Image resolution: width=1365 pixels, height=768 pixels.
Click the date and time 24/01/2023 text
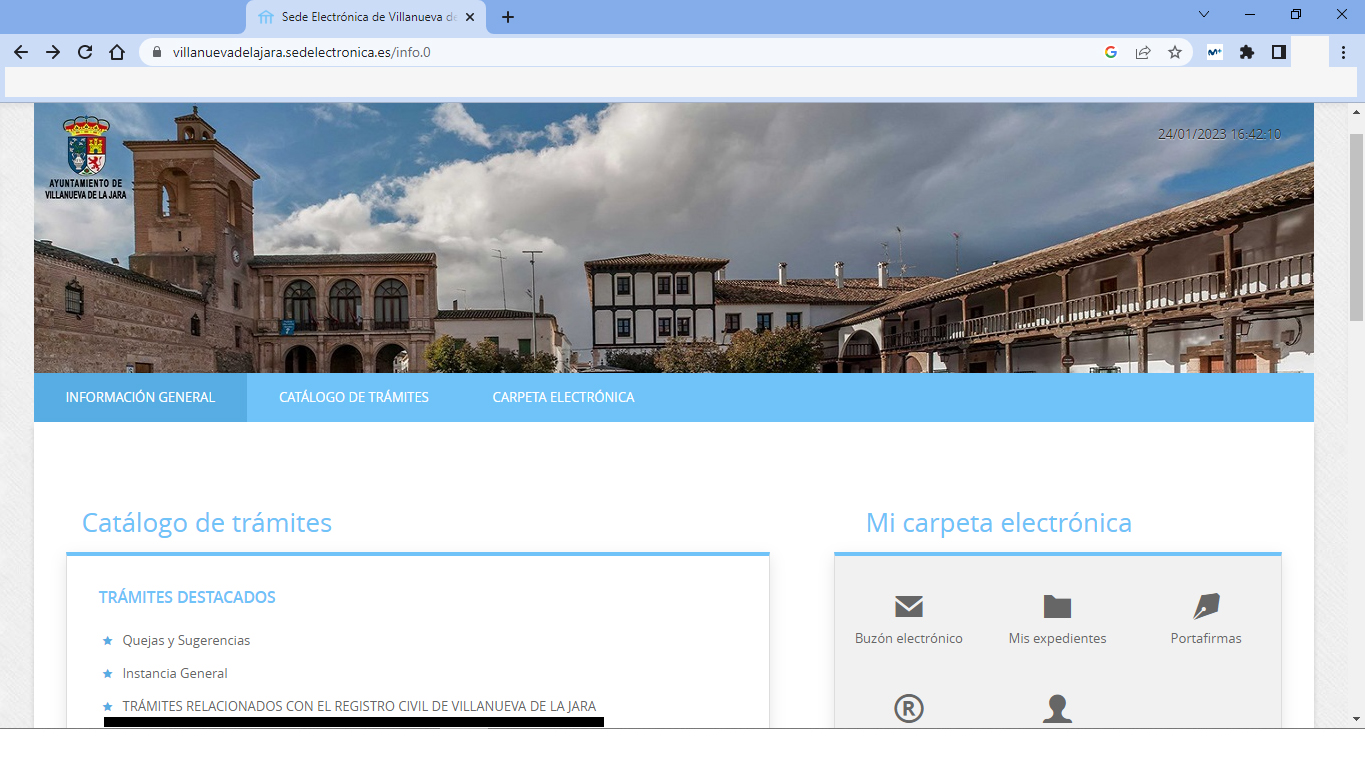click(x=1219, y=134)
